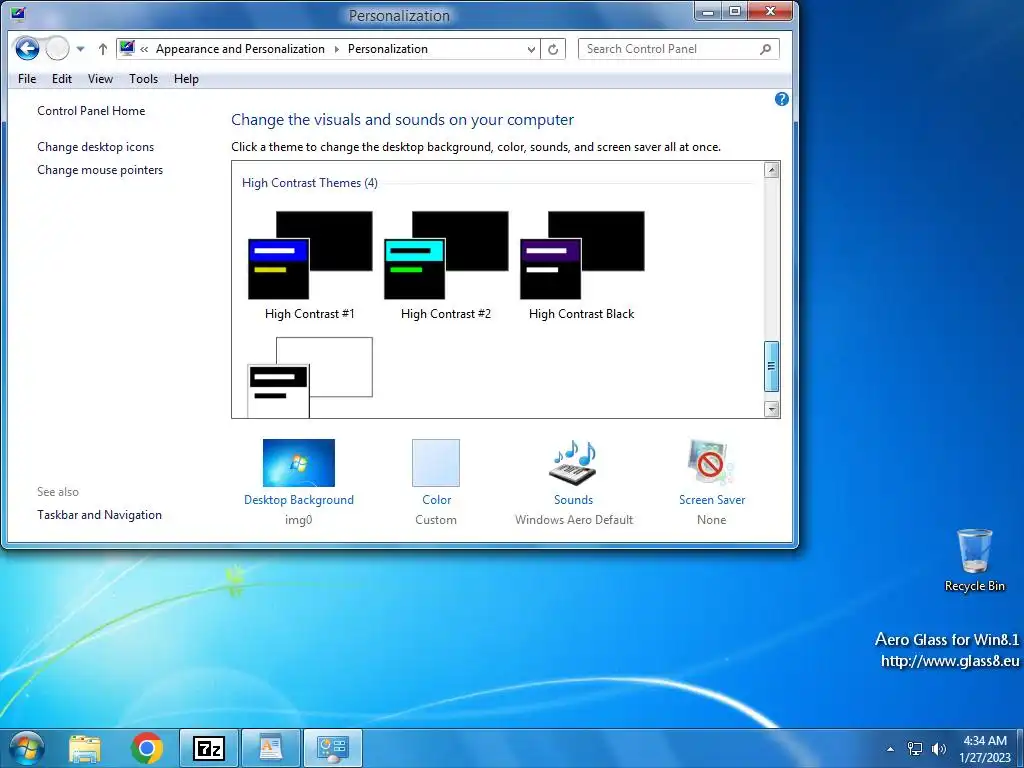Click the breadcrumb separator arrow after Appearance
Image resolution: width=1024 pixels, height=768 pixels.
336,49
